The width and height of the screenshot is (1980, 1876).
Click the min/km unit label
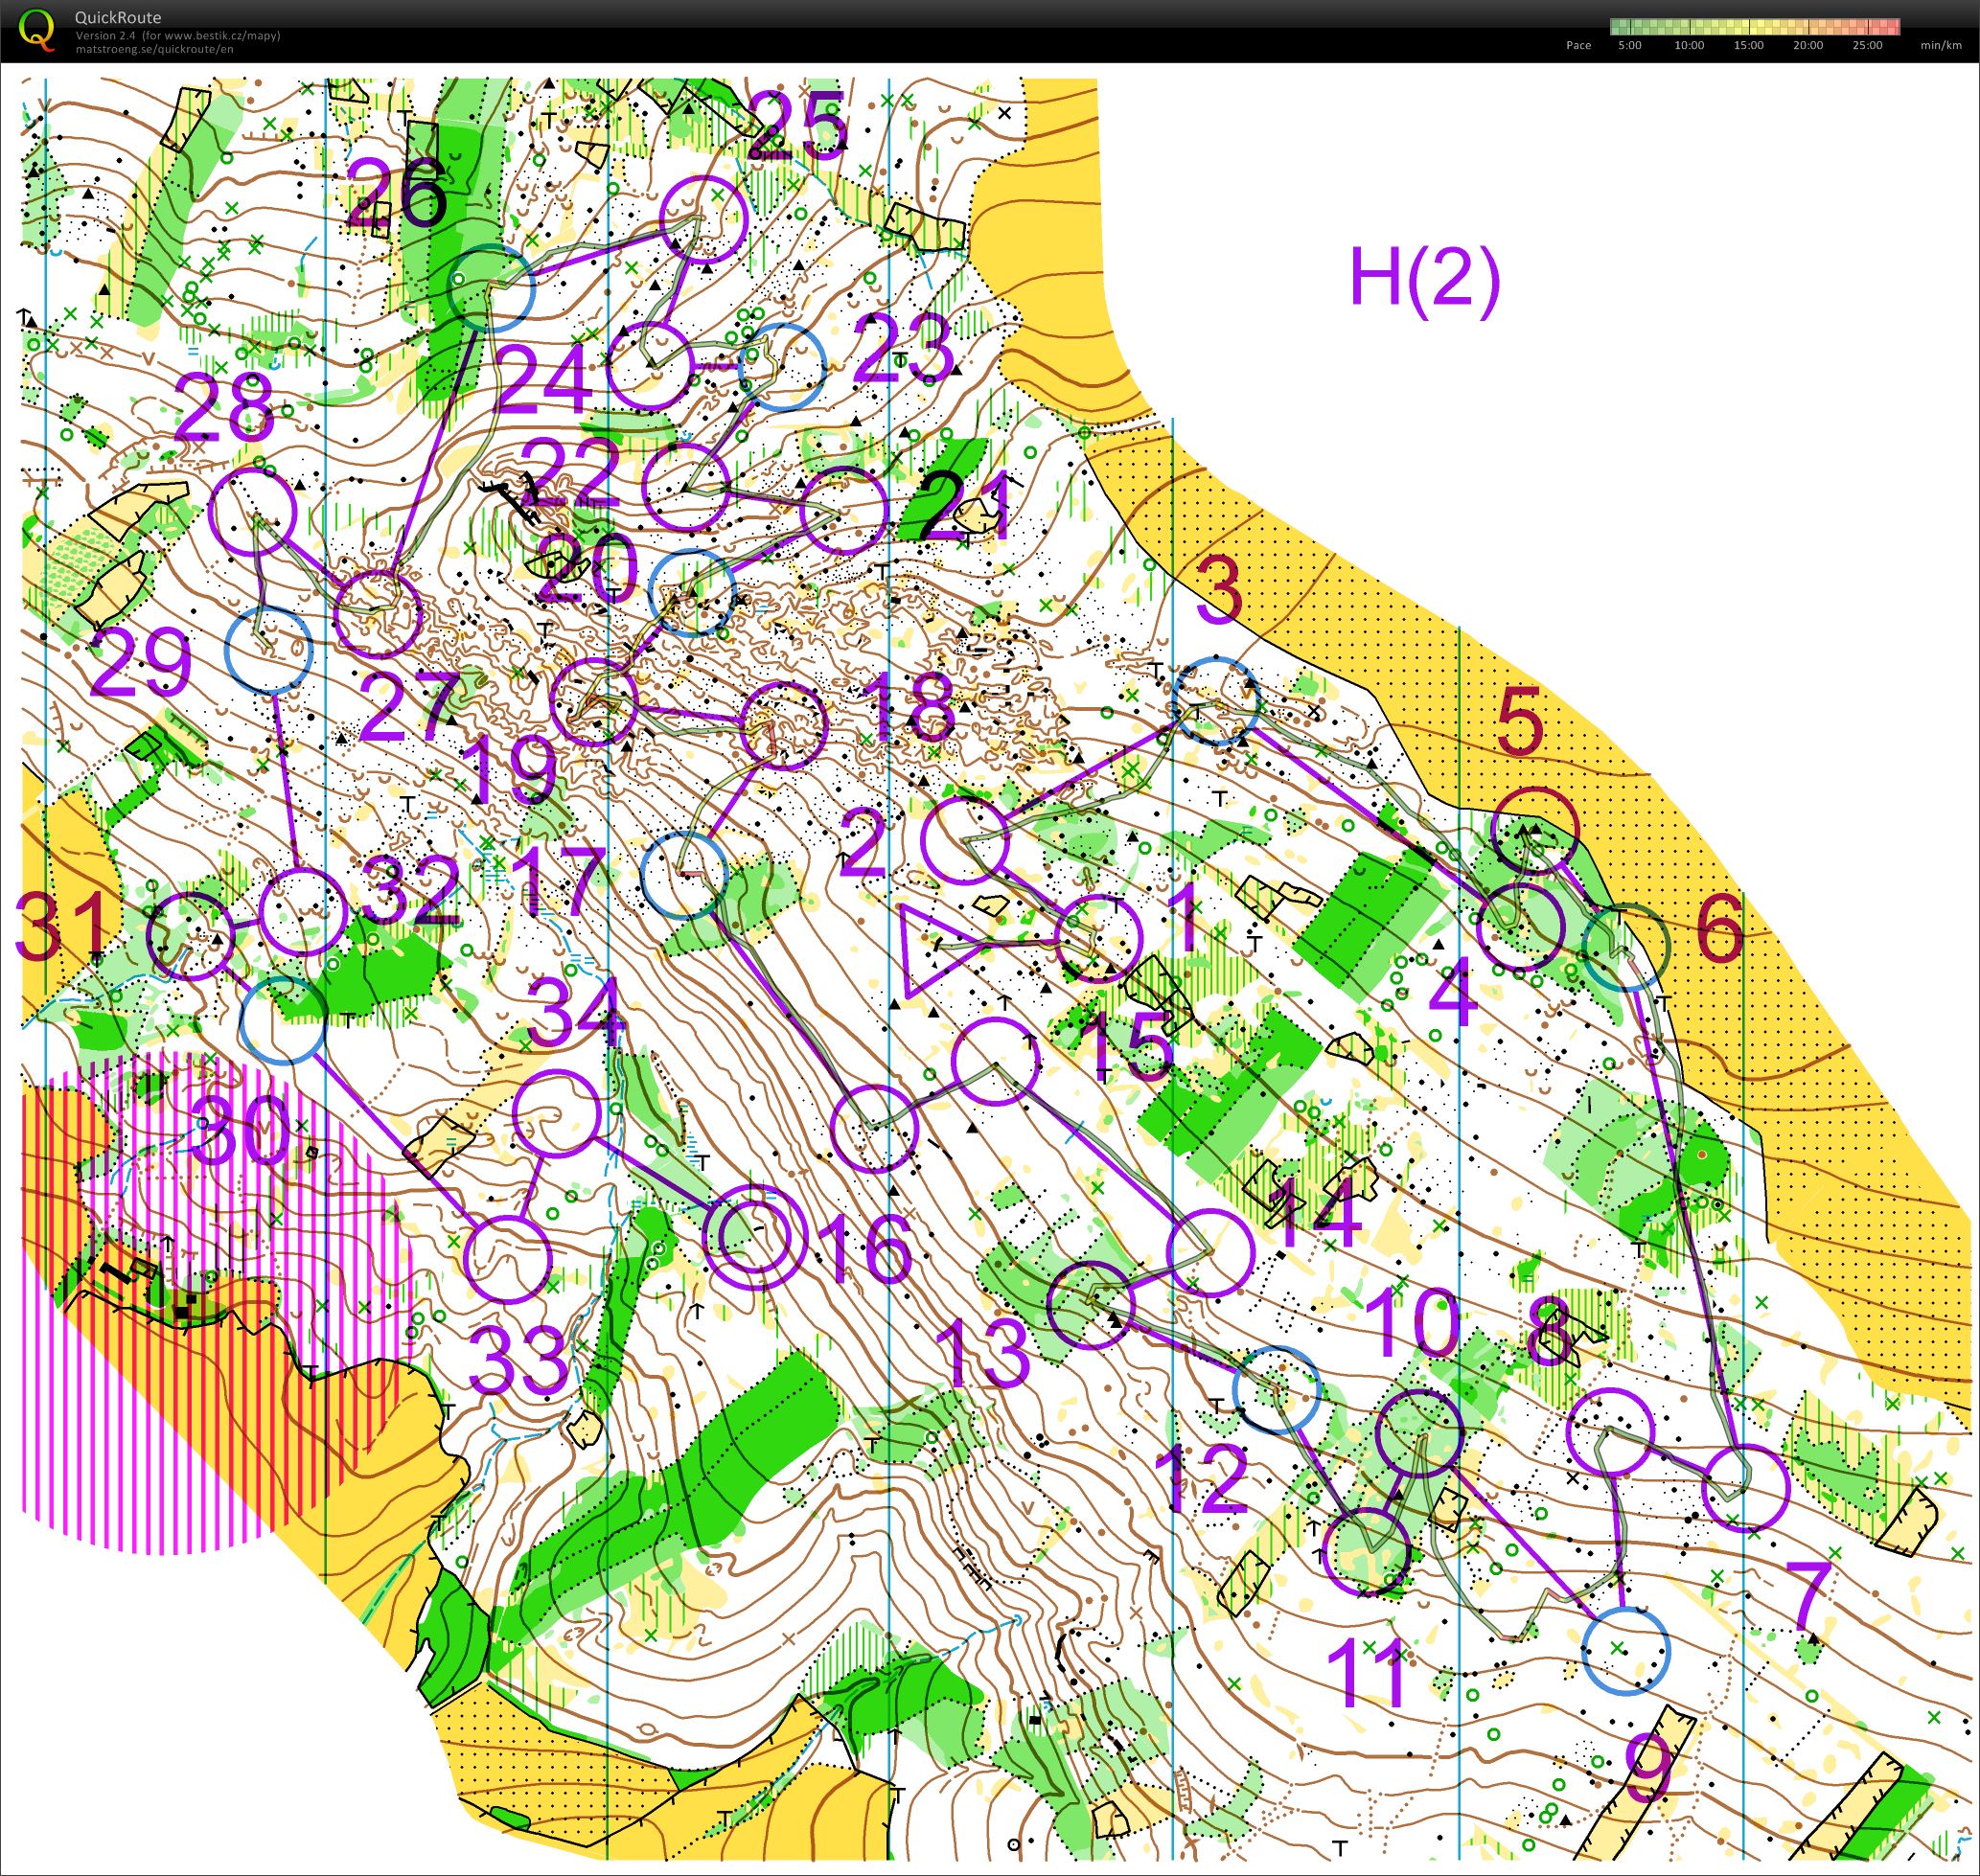pyautogui.click(x=1940, y=45)
